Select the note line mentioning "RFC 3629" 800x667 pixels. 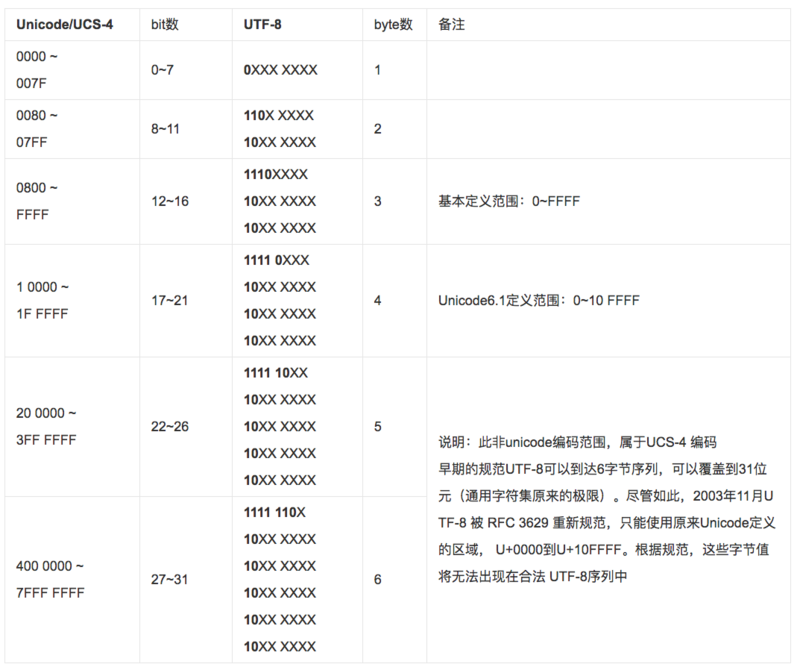pos(607,523)
